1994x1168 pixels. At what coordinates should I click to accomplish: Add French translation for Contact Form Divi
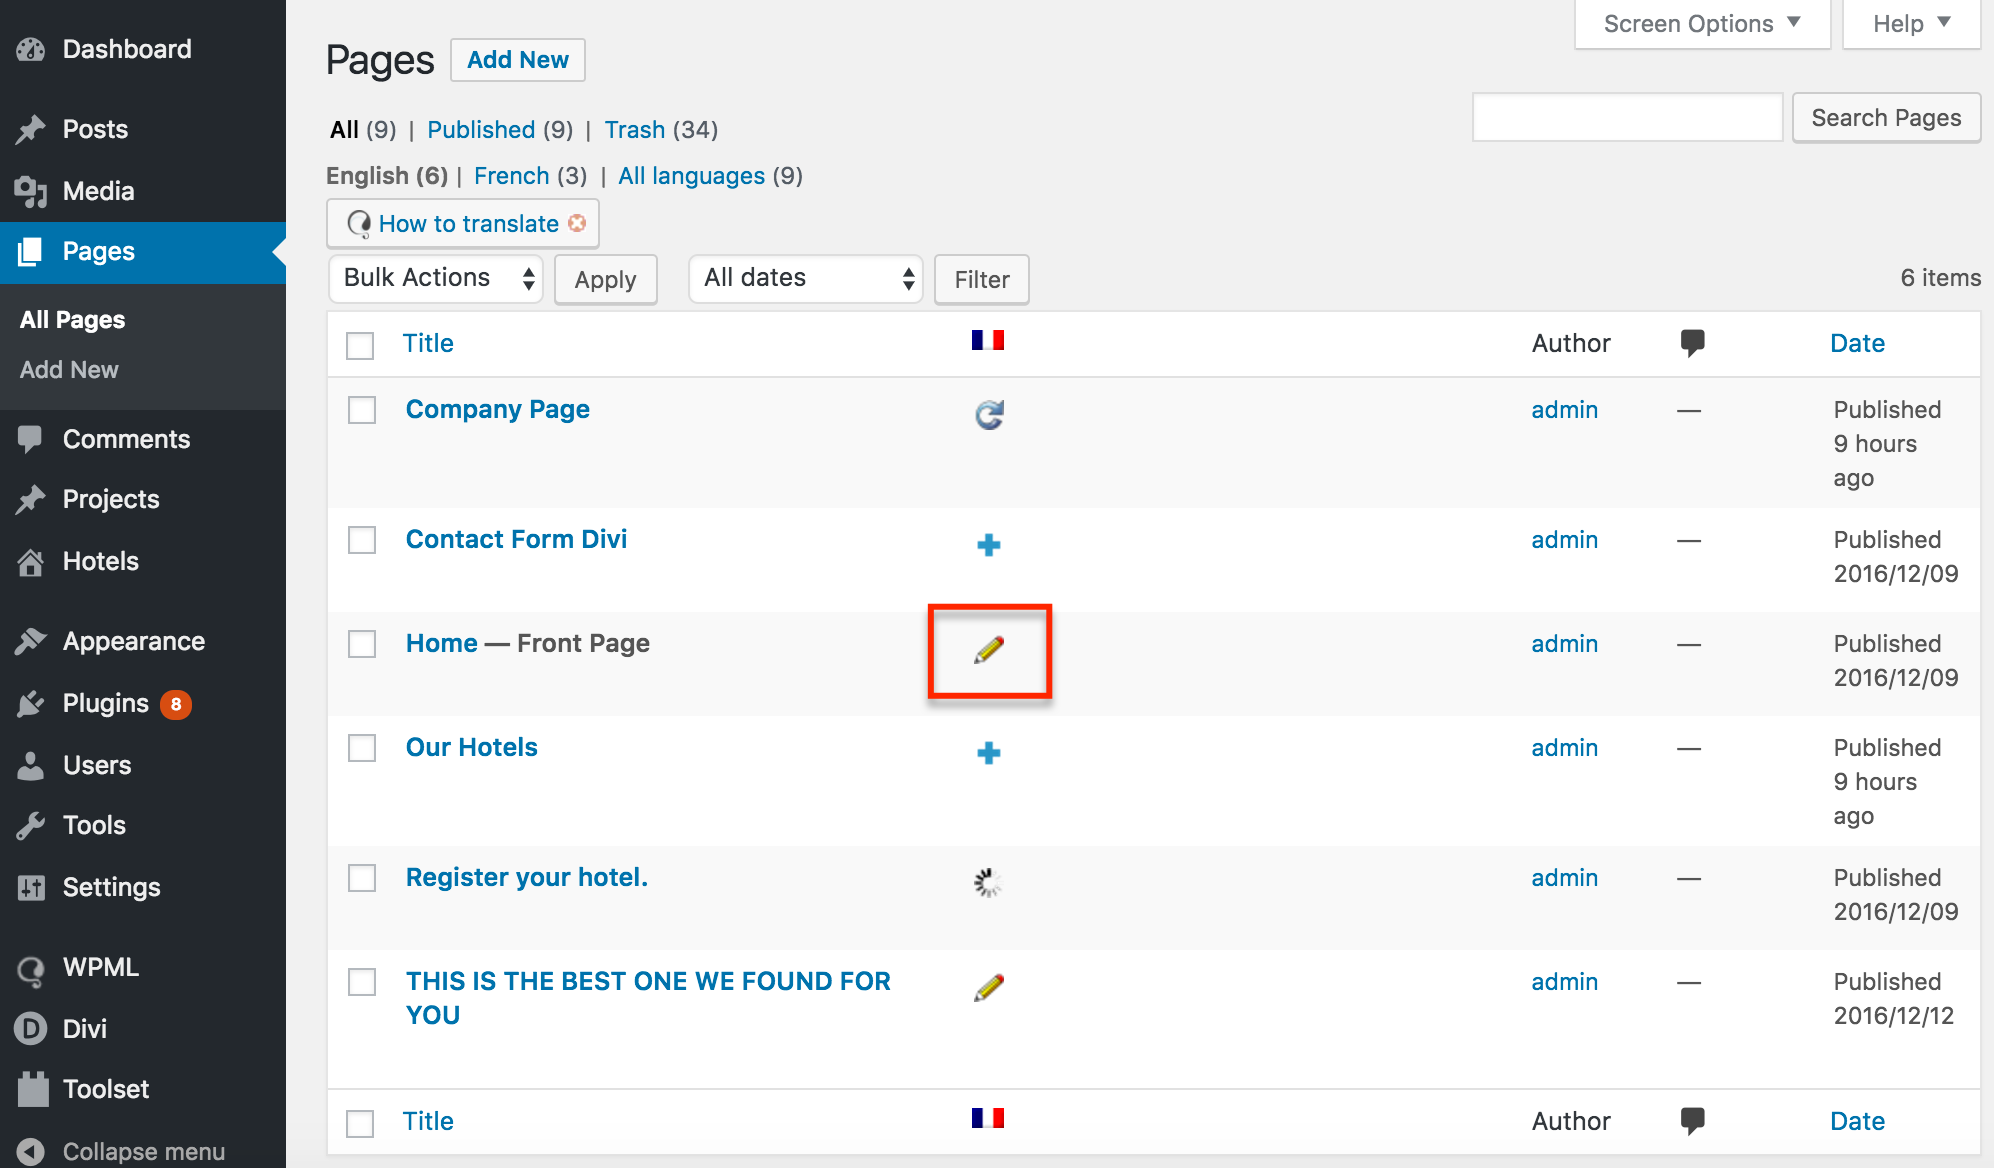pos(989,545)
